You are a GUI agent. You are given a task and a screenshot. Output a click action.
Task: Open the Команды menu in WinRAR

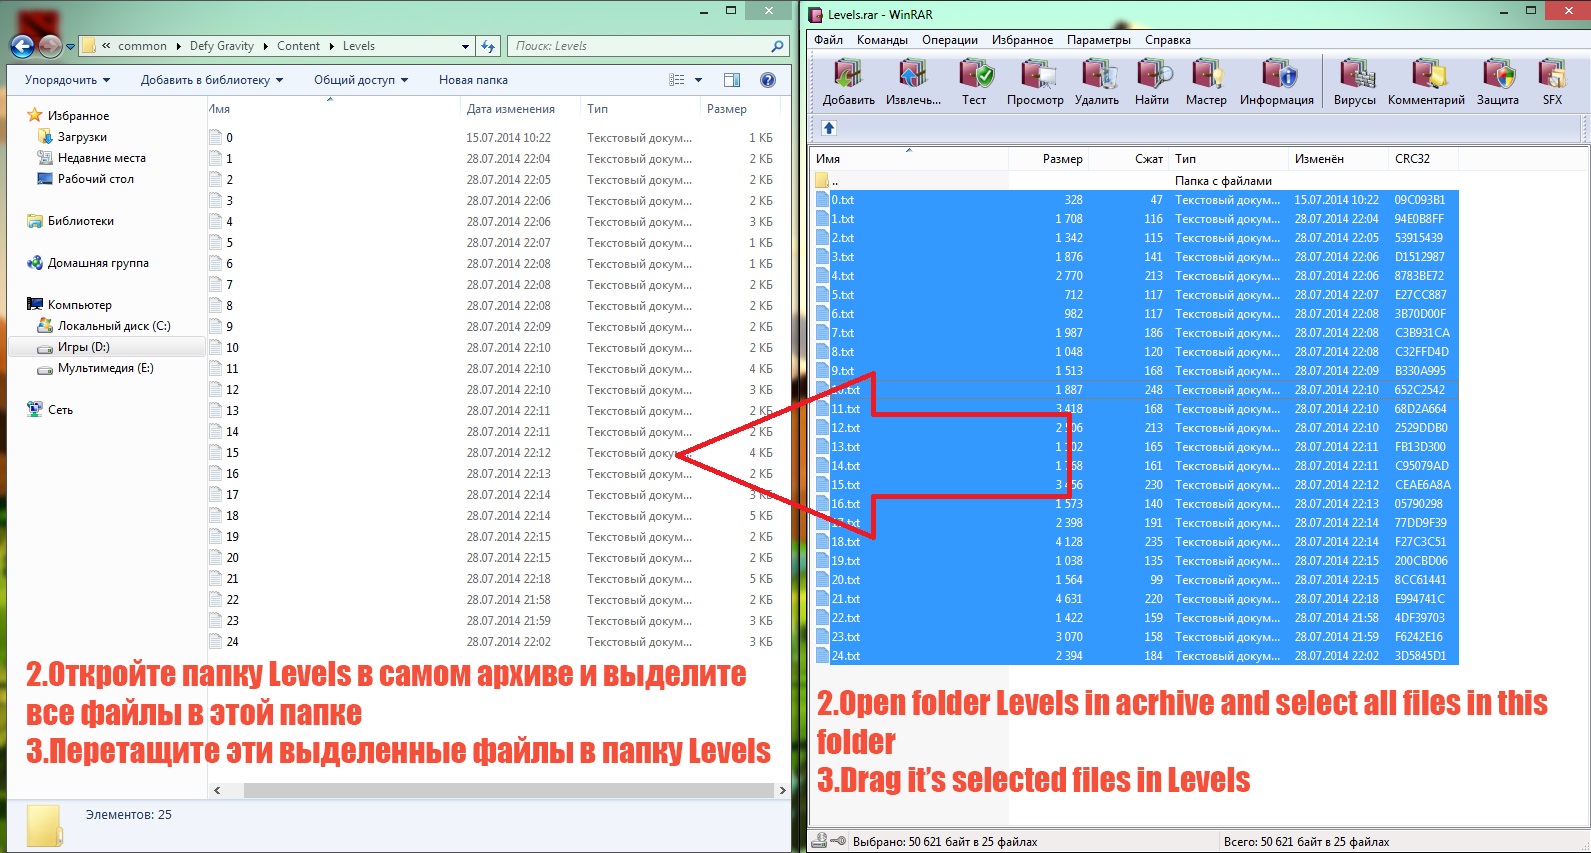pyautogui.click(x=882, y=40)
